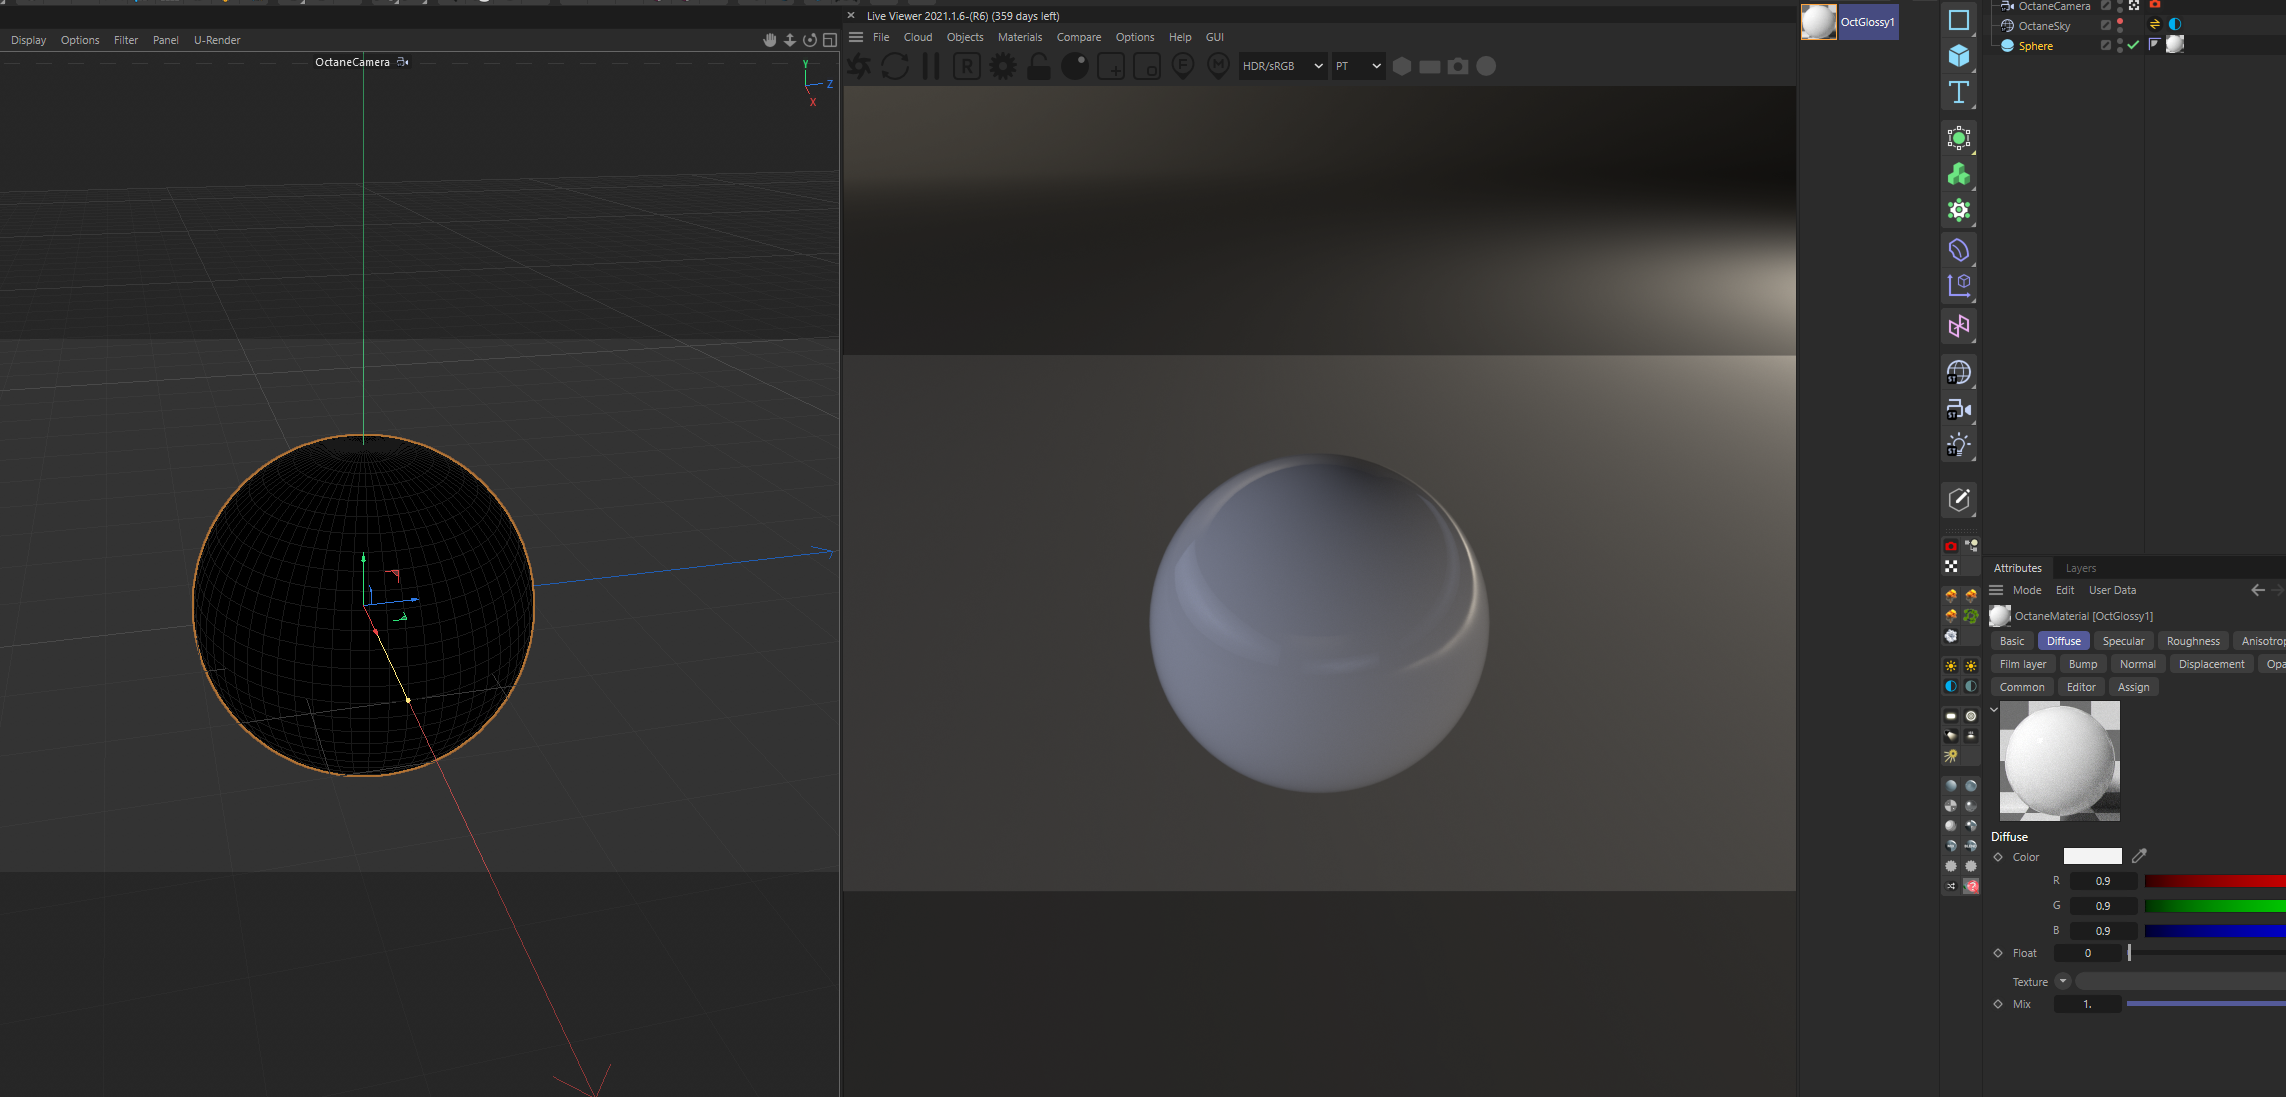Toggle the Sphere layer checkbox

pyautogui.click(x=2105, y=45)
